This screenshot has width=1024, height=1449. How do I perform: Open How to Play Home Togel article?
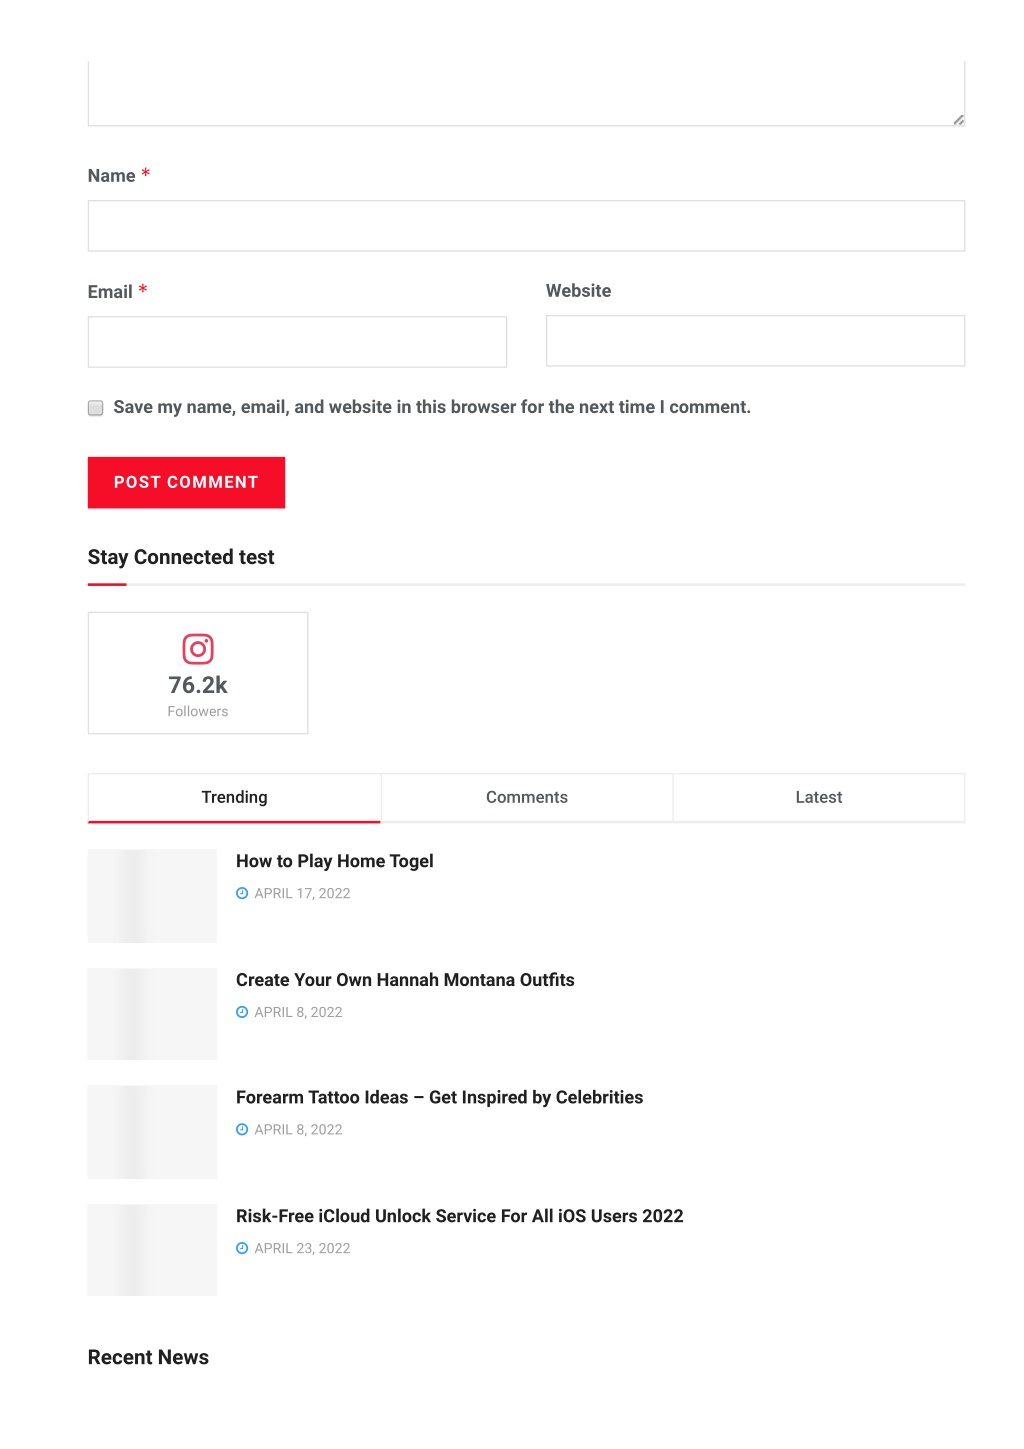pyautogui.click(x=335, y=861)
